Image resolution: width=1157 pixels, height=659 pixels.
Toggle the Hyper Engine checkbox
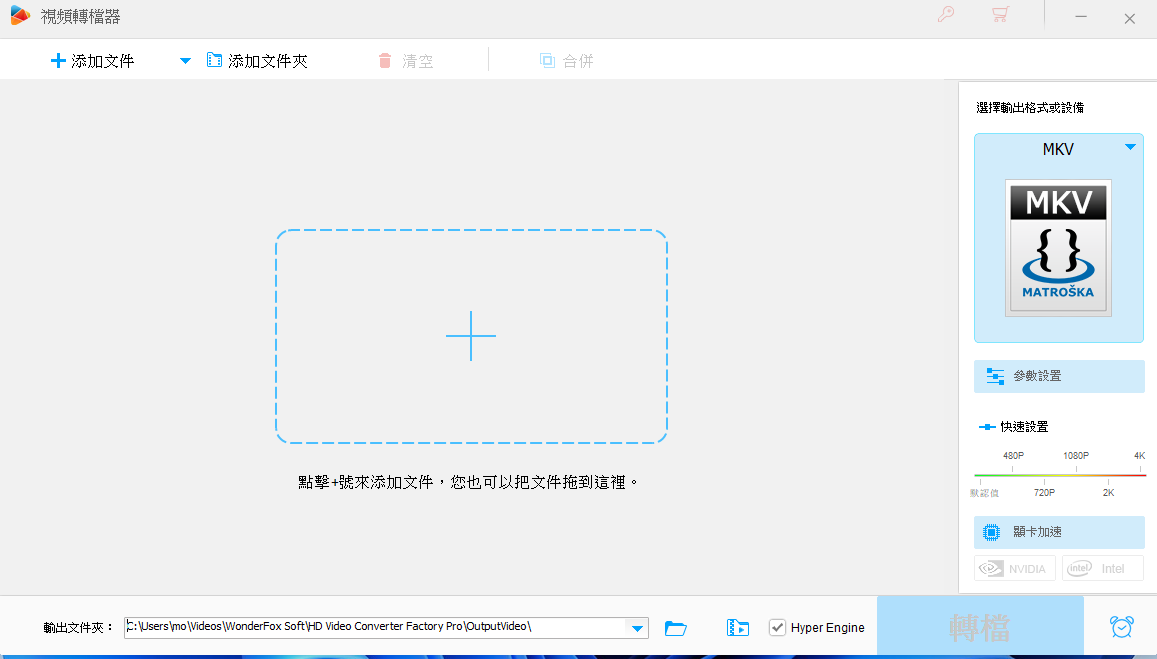point(777,627)
